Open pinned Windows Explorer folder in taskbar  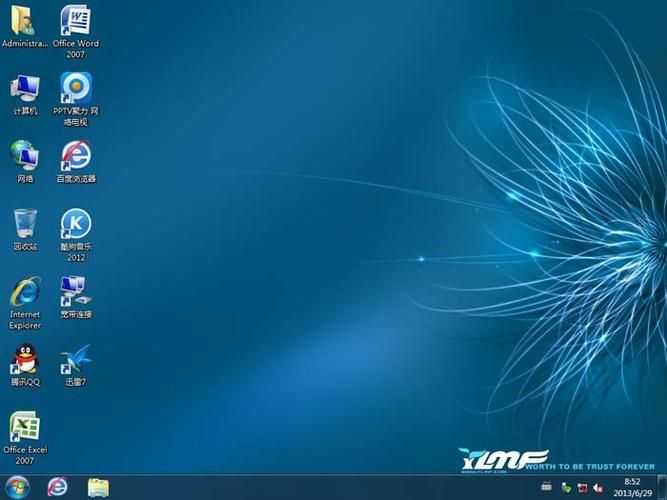coord(98,487)
